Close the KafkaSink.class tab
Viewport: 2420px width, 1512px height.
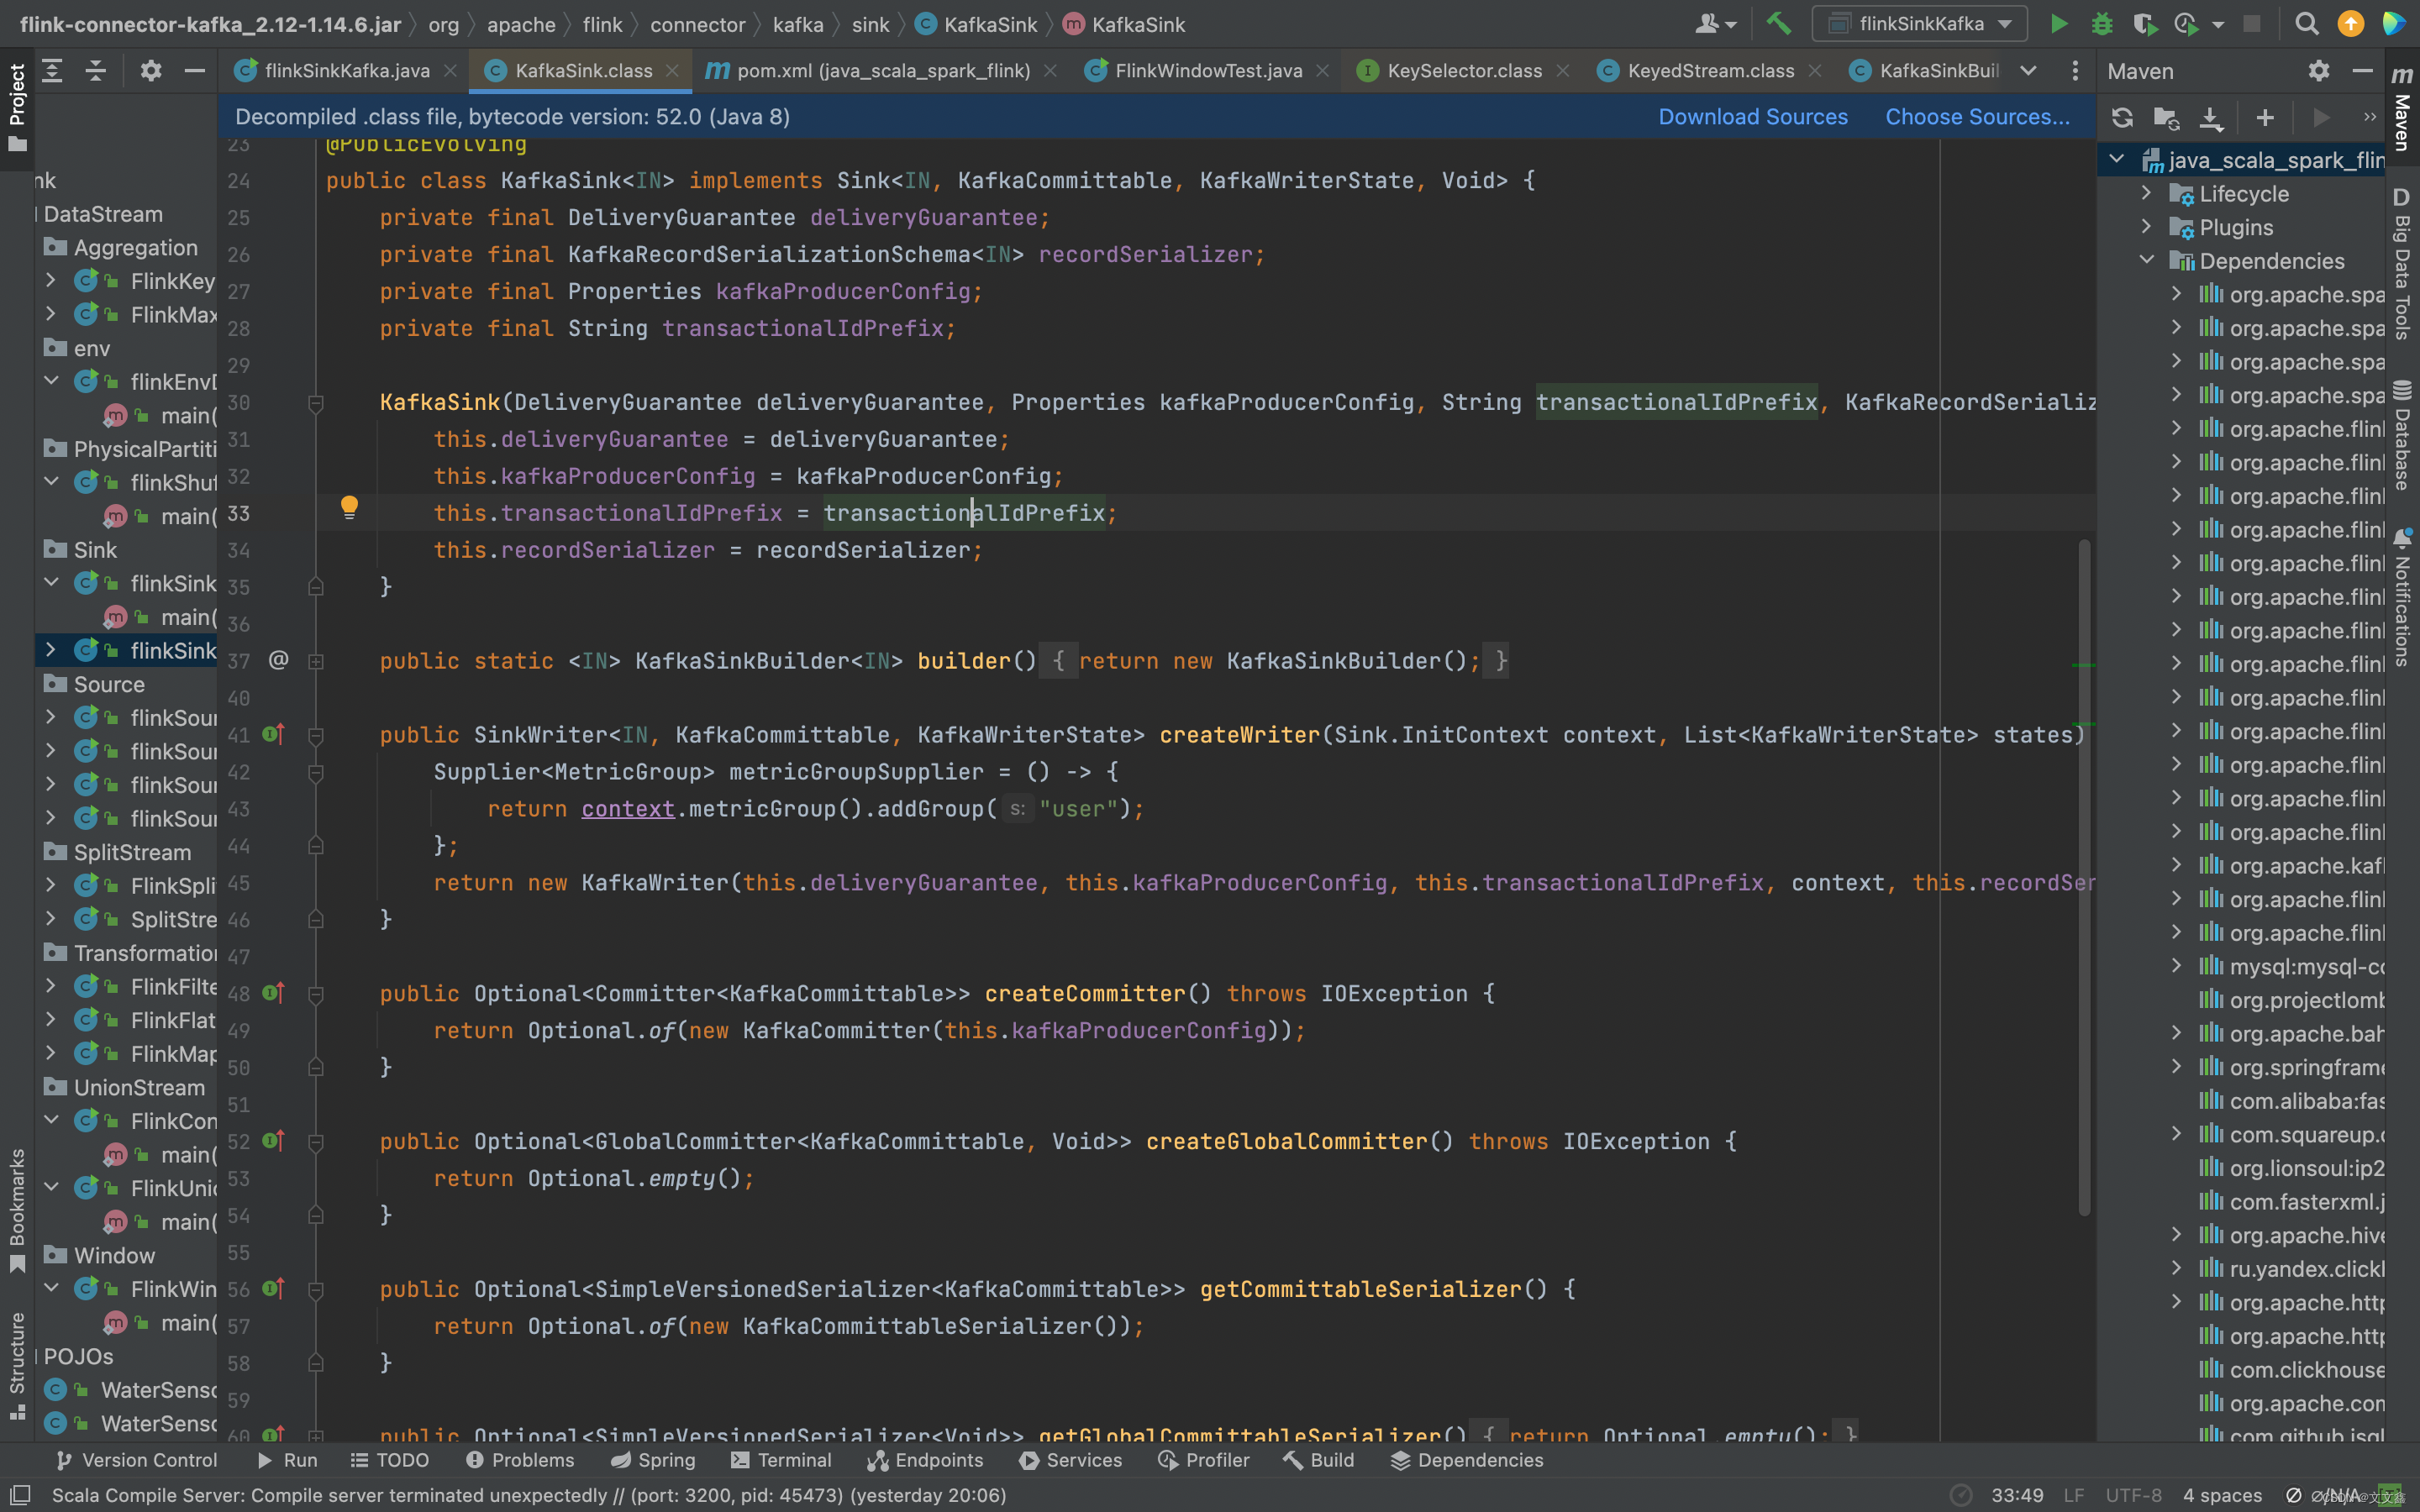click(x=672, y=71)
